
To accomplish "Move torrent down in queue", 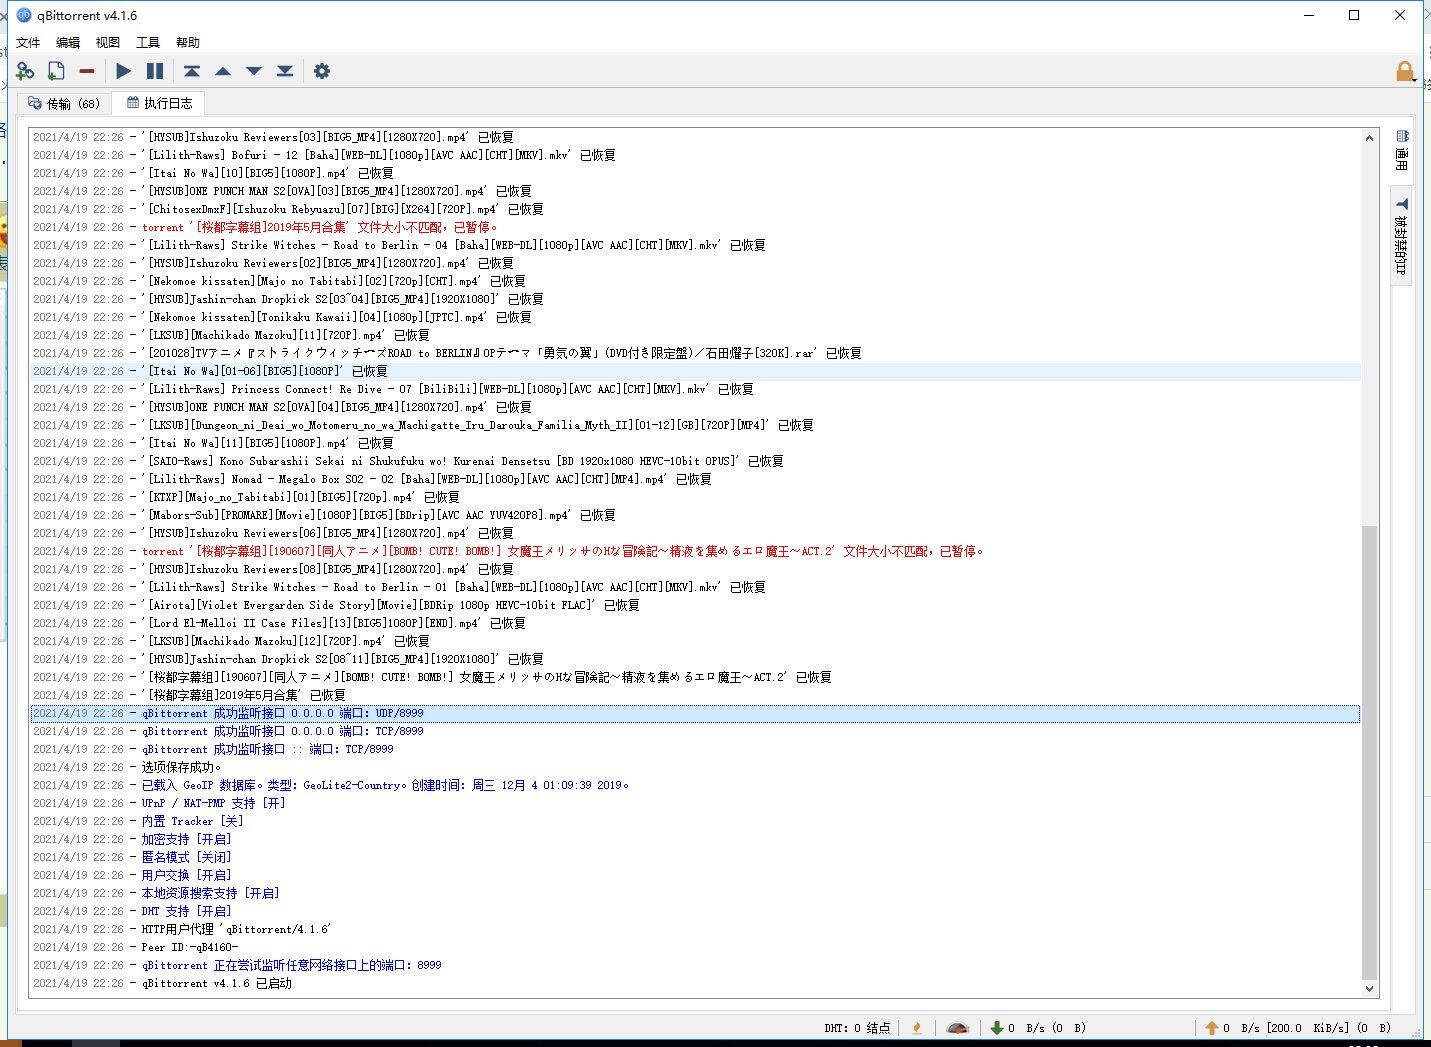I will click(x=254, y=71).
